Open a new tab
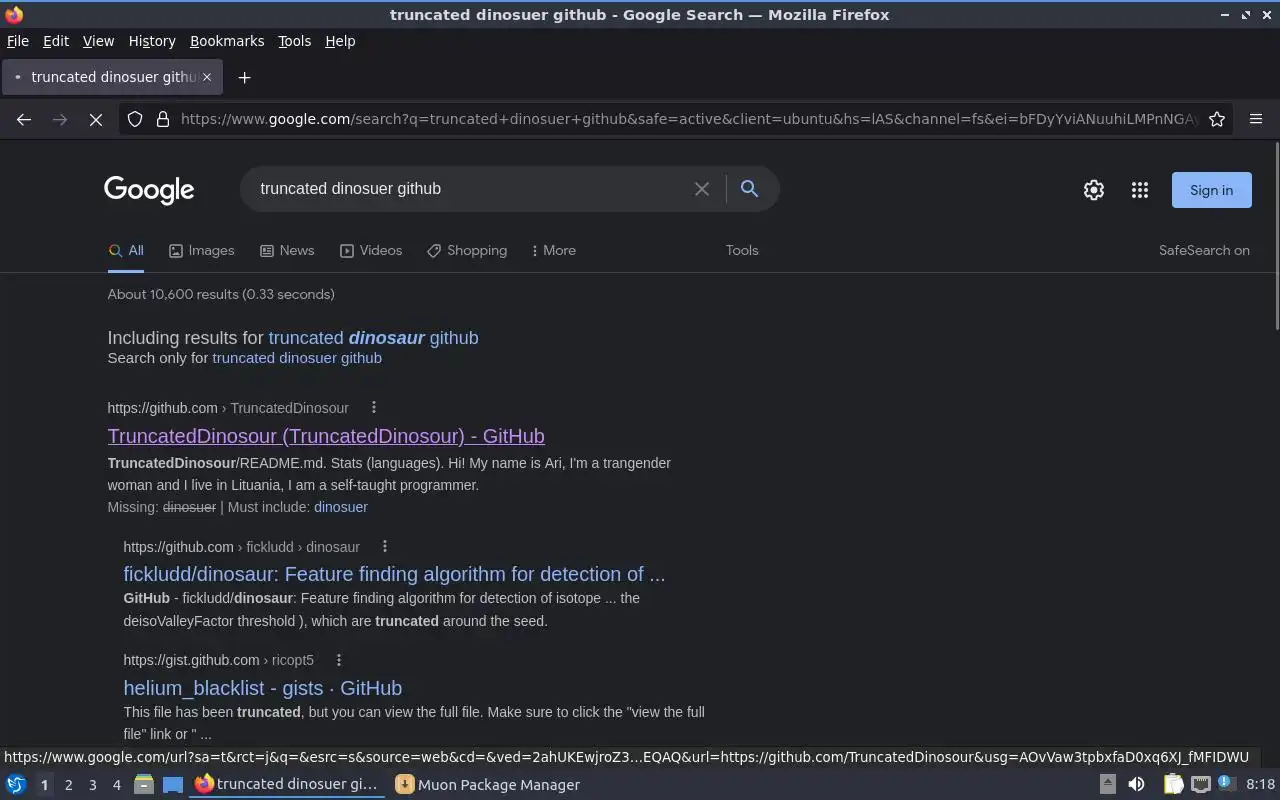1280x800 pixels. [244, 77]
